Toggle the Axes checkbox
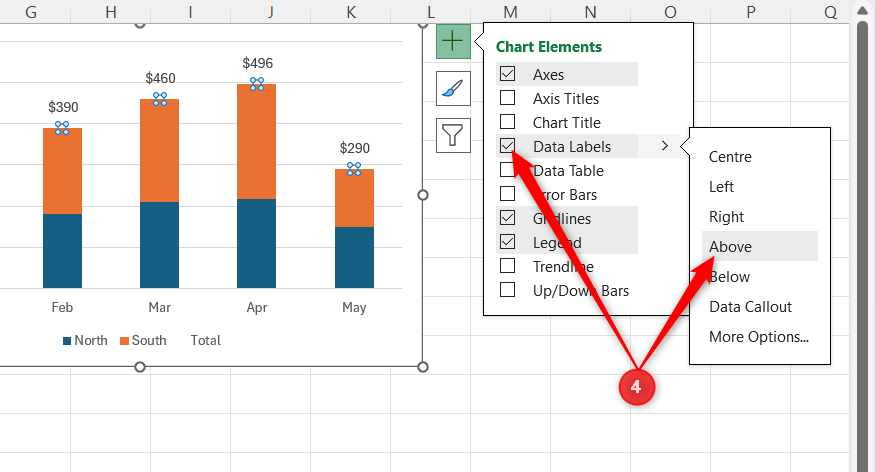This screenshot has height=472, width=875. (507, 74)
